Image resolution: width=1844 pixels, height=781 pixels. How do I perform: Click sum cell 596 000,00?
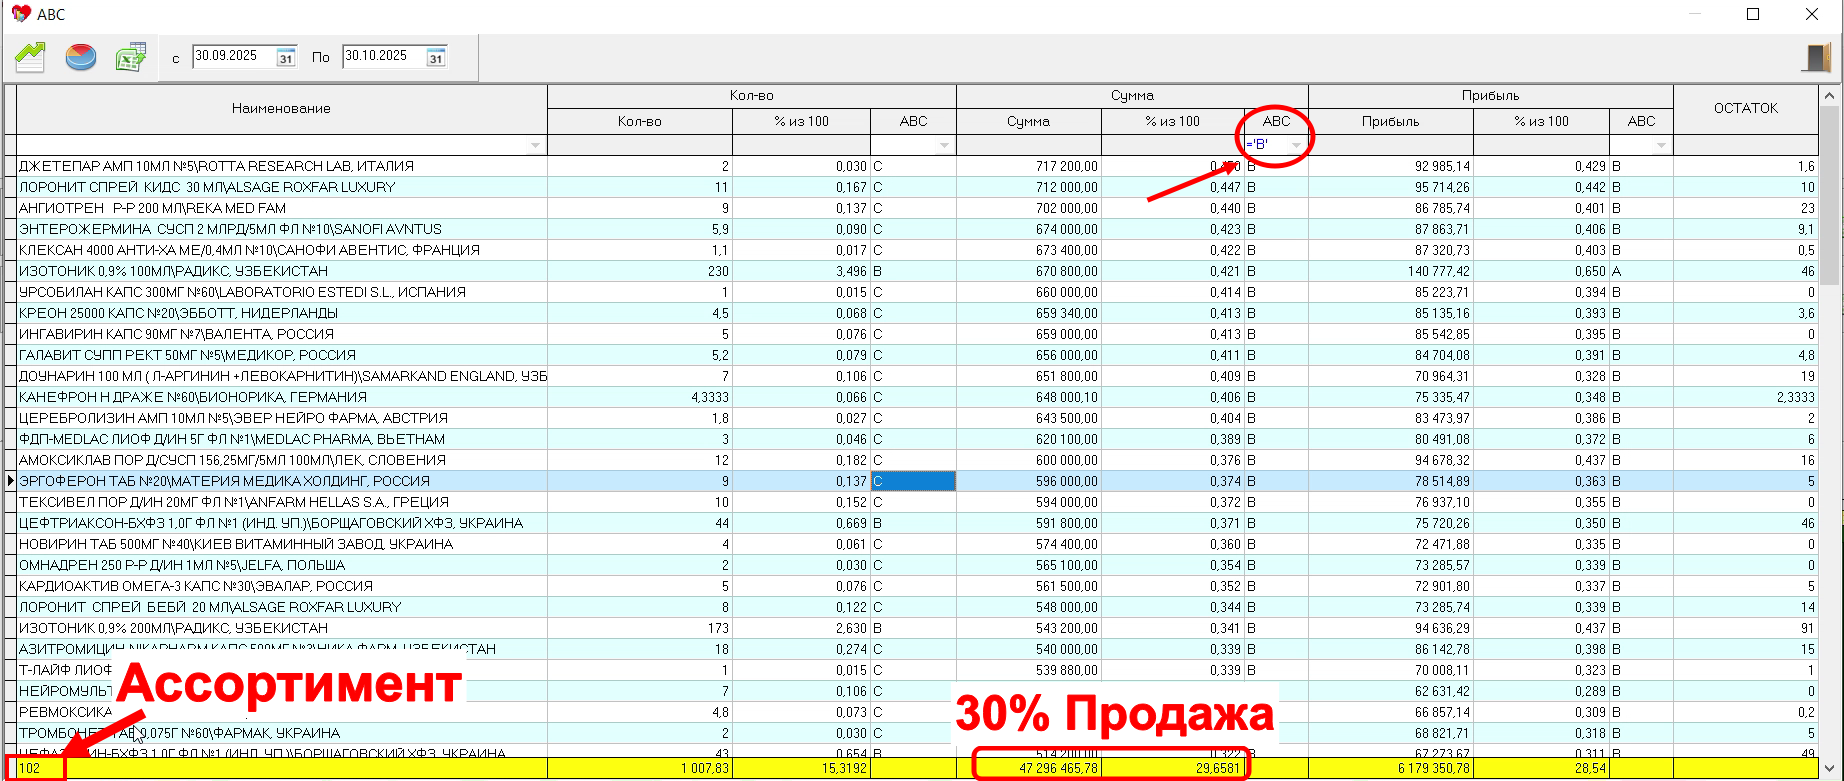(1029, 481)
